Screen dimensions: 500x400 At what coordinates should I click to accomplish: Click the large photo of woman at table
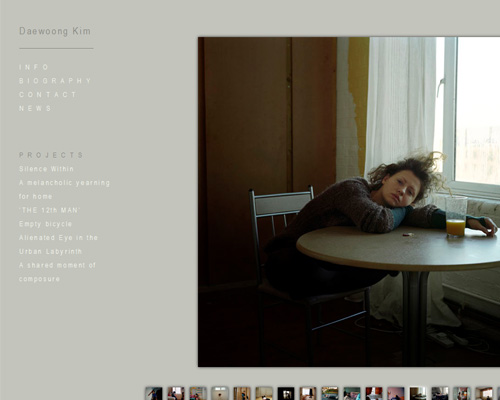tap(349, 202)
